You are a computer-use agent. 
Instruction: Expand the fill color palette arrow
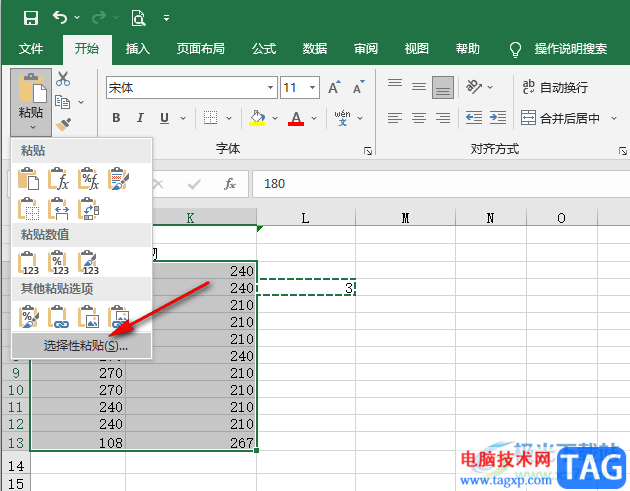click(275, 118)
